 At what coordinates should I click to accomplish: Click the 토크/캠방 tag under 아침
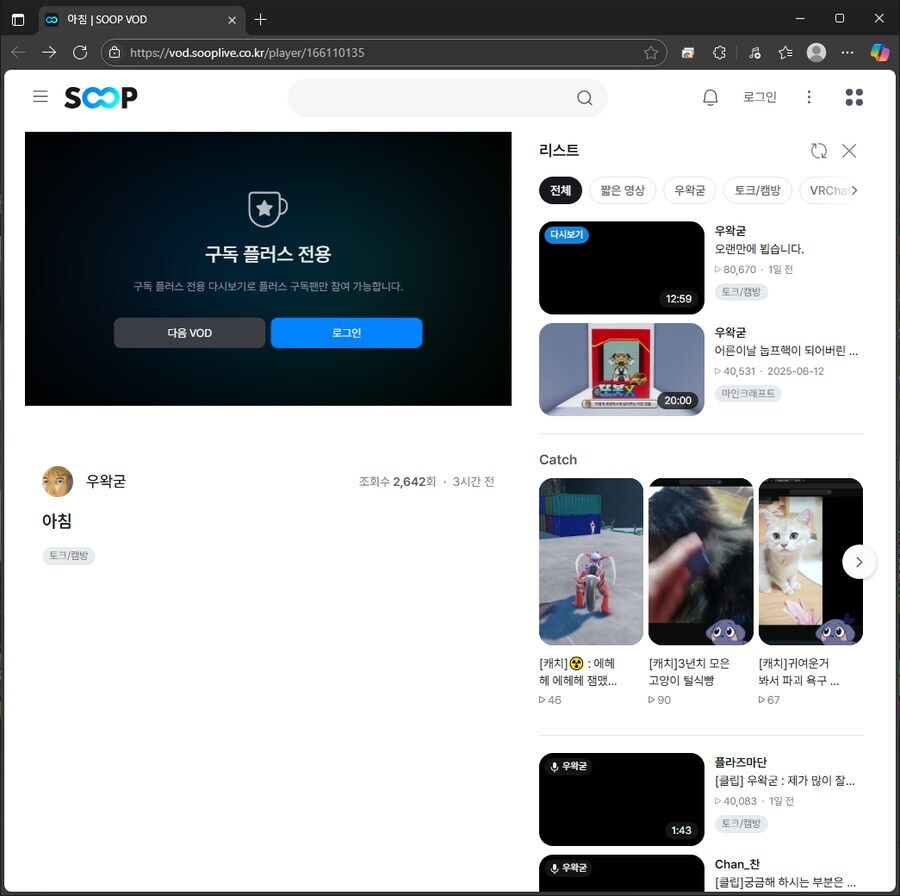pos(68,556)
